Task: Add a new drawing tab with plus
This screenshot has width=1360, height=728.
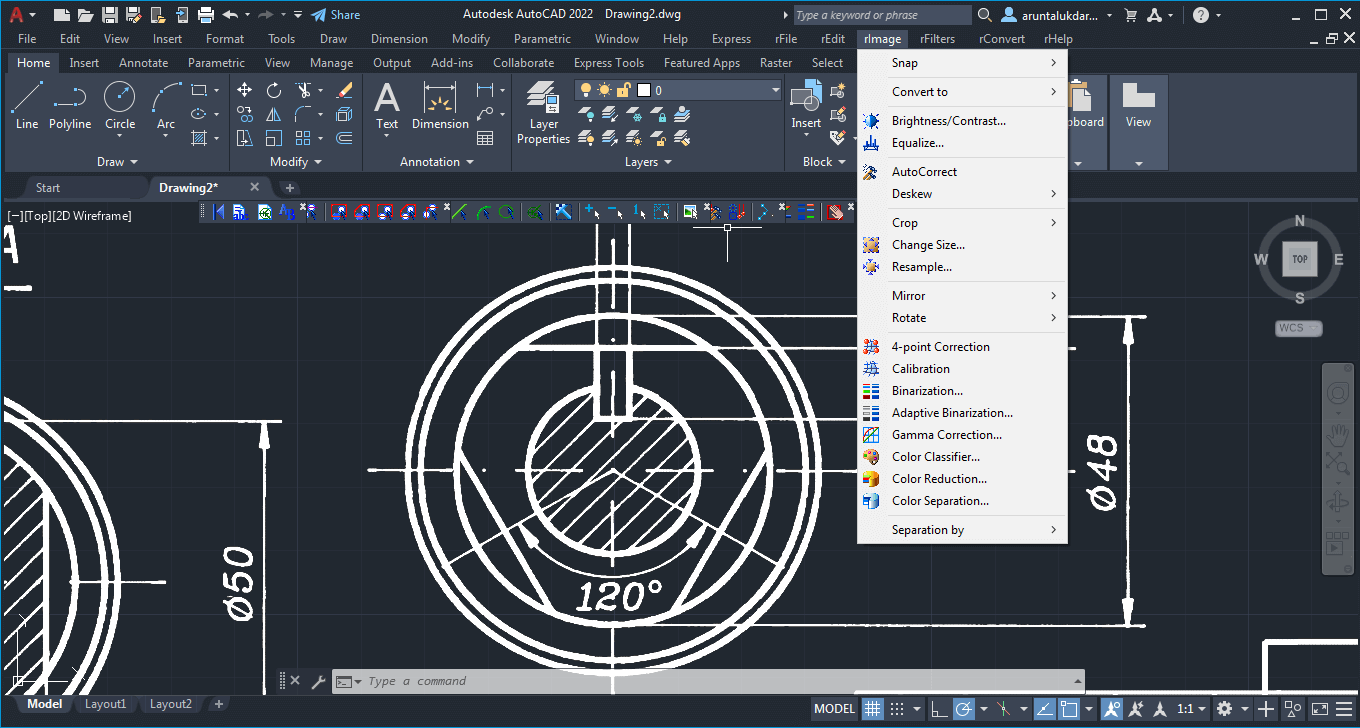Action: pyautogui.click(x=290, y=188)
